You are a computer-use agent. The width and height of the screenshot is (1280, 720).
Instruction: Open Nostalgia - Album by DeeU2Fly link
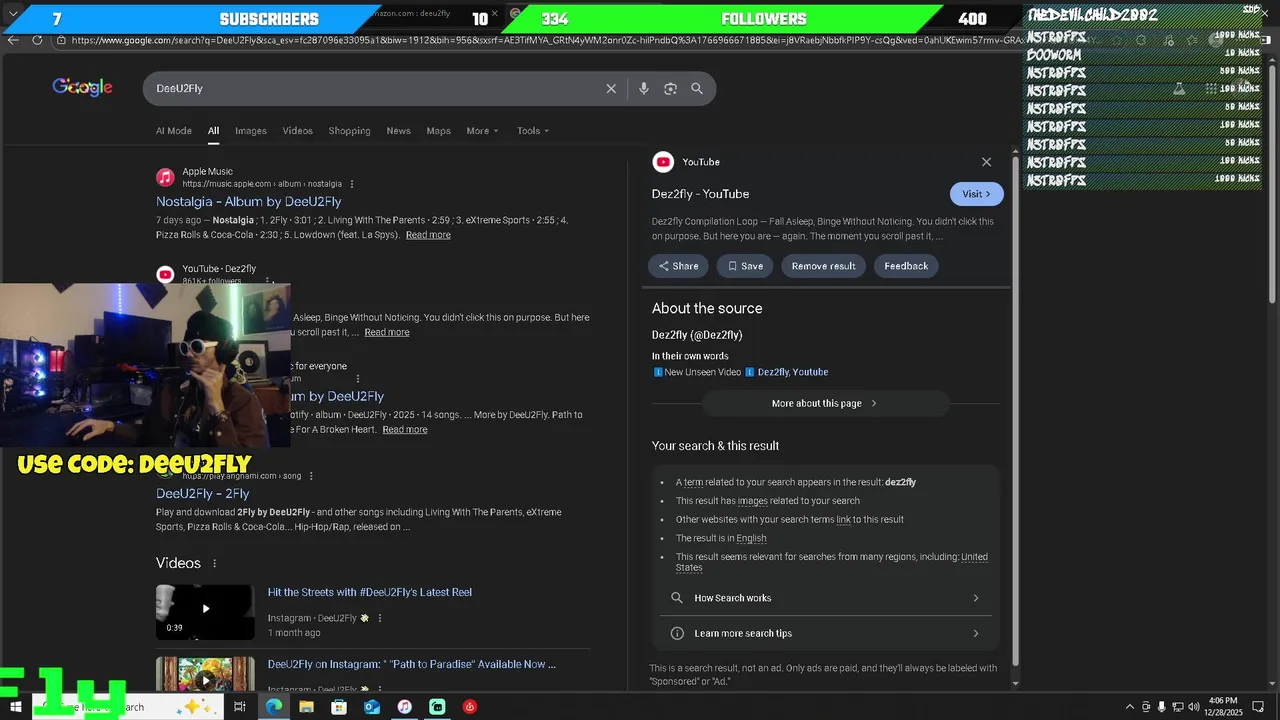click(248, 201)
